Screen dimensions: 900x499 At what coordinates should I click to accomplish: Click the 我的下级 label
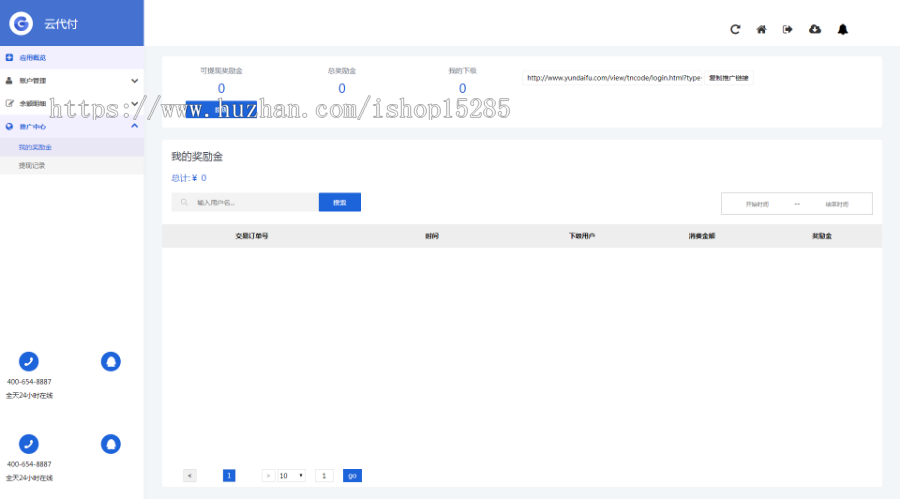(x=462, y=71)
